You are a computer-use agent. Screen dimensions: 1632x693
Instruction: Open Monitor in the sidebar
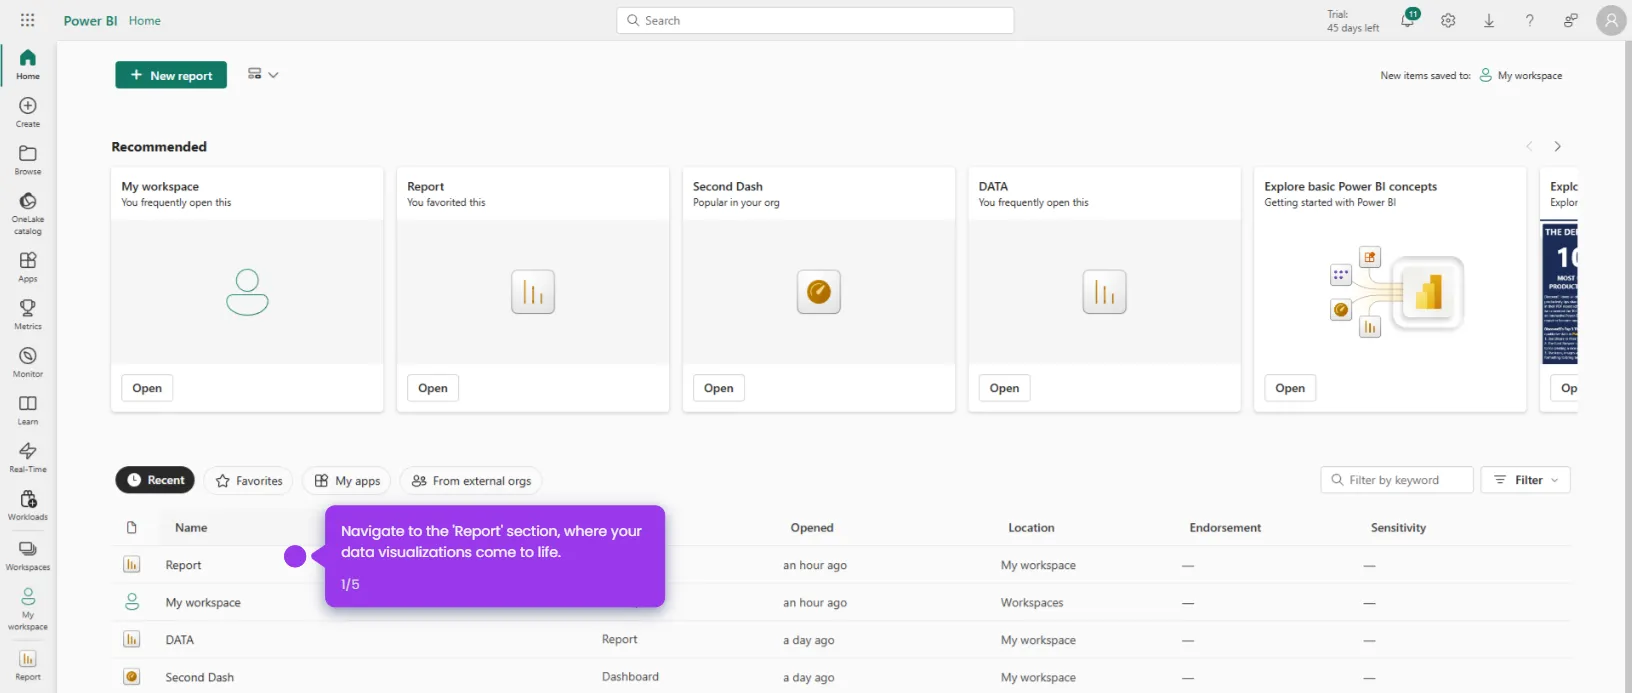click(28, 362)
